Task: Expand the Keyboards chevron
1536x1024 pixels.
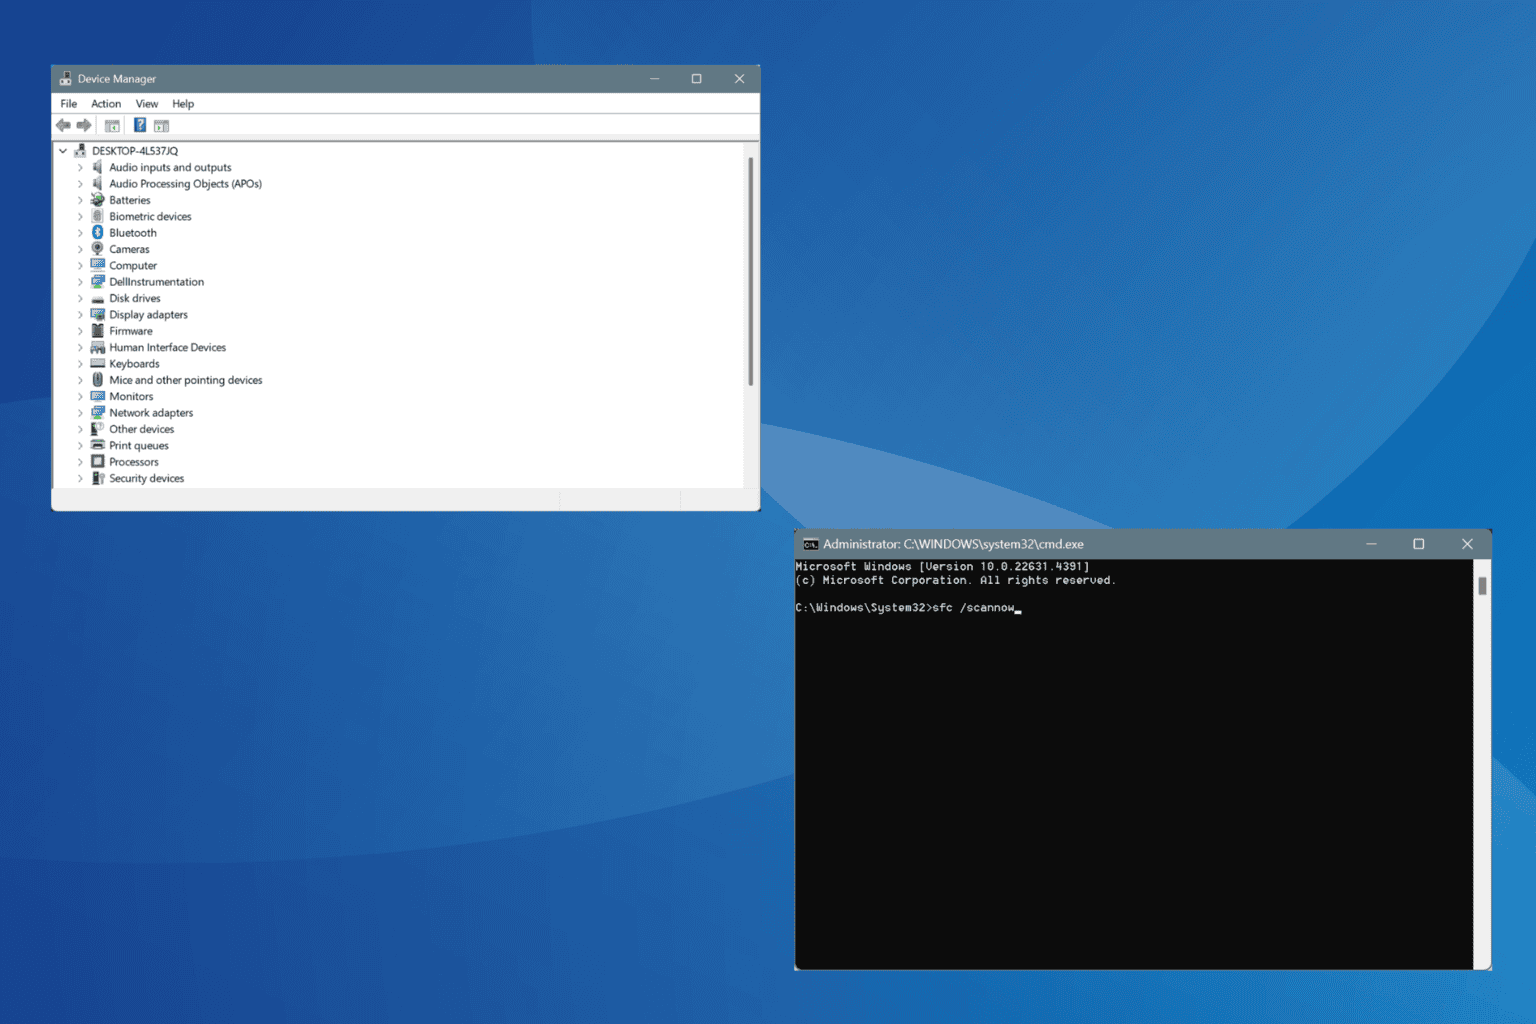Action: (x=80, y=363)
